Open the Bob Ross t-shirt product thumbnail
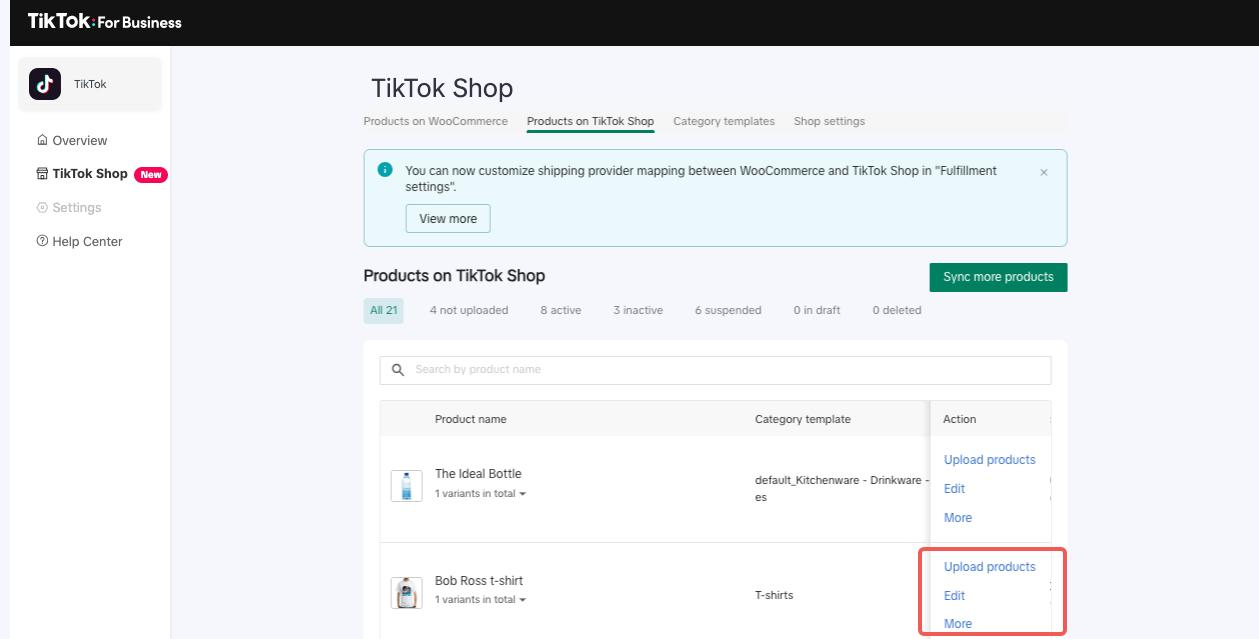This screenshot has width=1259, height=639. point(406,592)
